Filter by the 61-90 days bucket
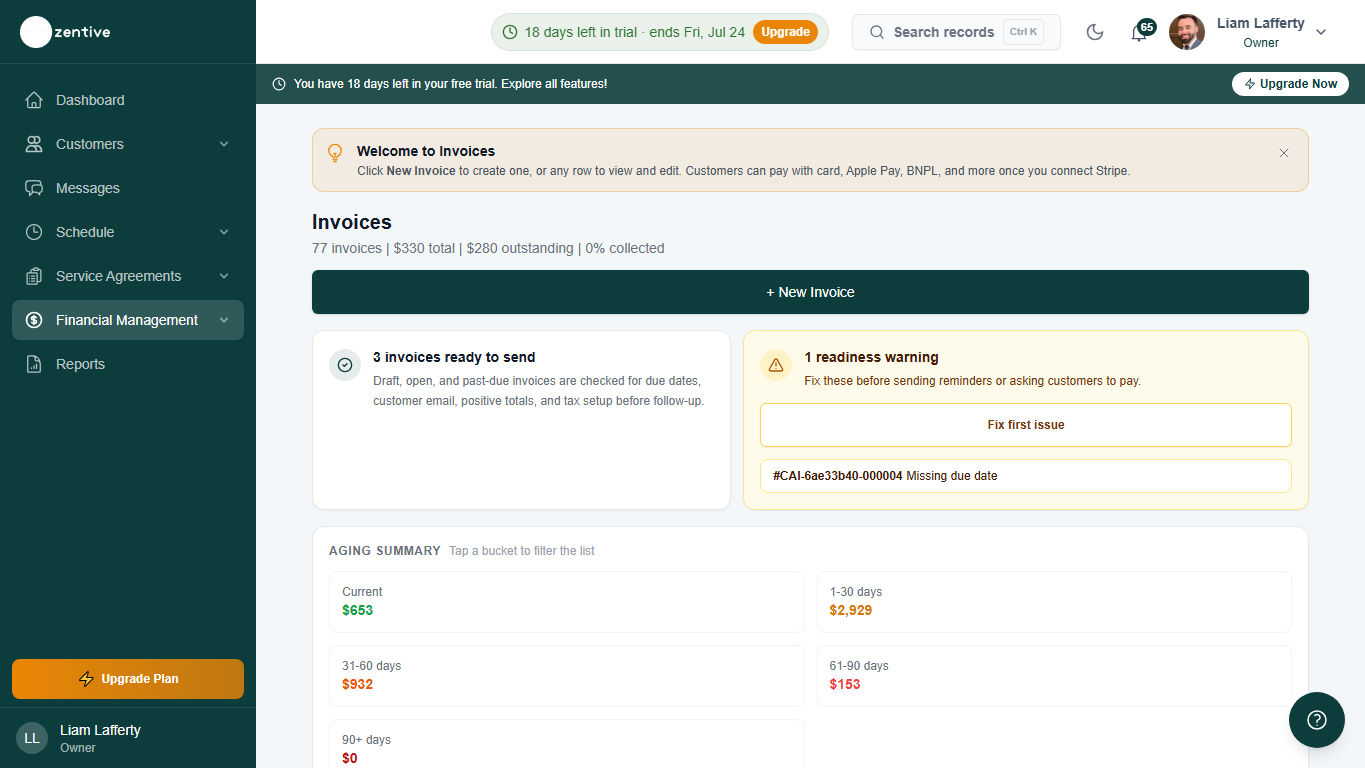The height and width of the screenshot is (768, 1365). click(x=1054, y=676)
